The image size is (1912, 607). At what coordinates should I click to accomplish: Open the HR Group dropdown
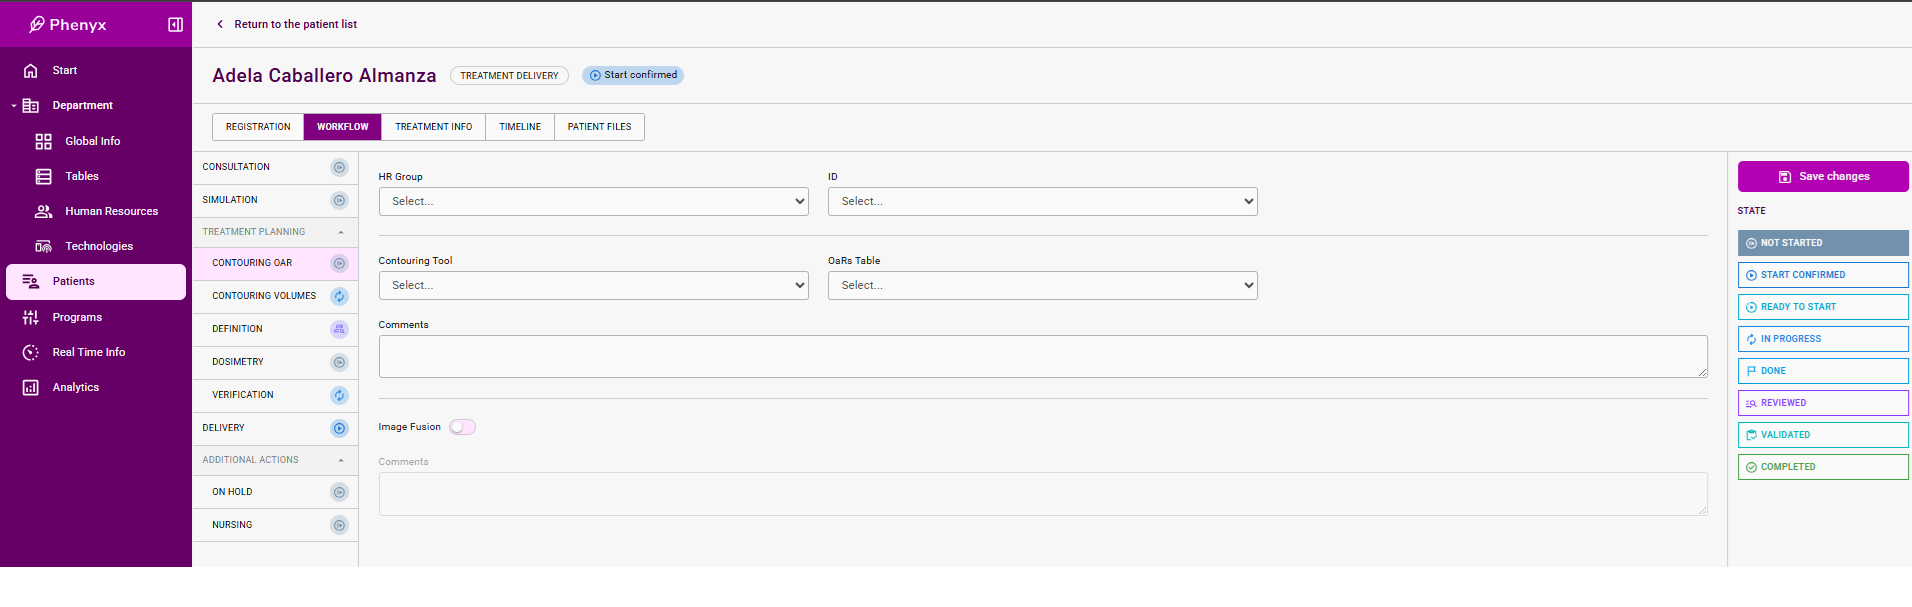click(593, 202)
